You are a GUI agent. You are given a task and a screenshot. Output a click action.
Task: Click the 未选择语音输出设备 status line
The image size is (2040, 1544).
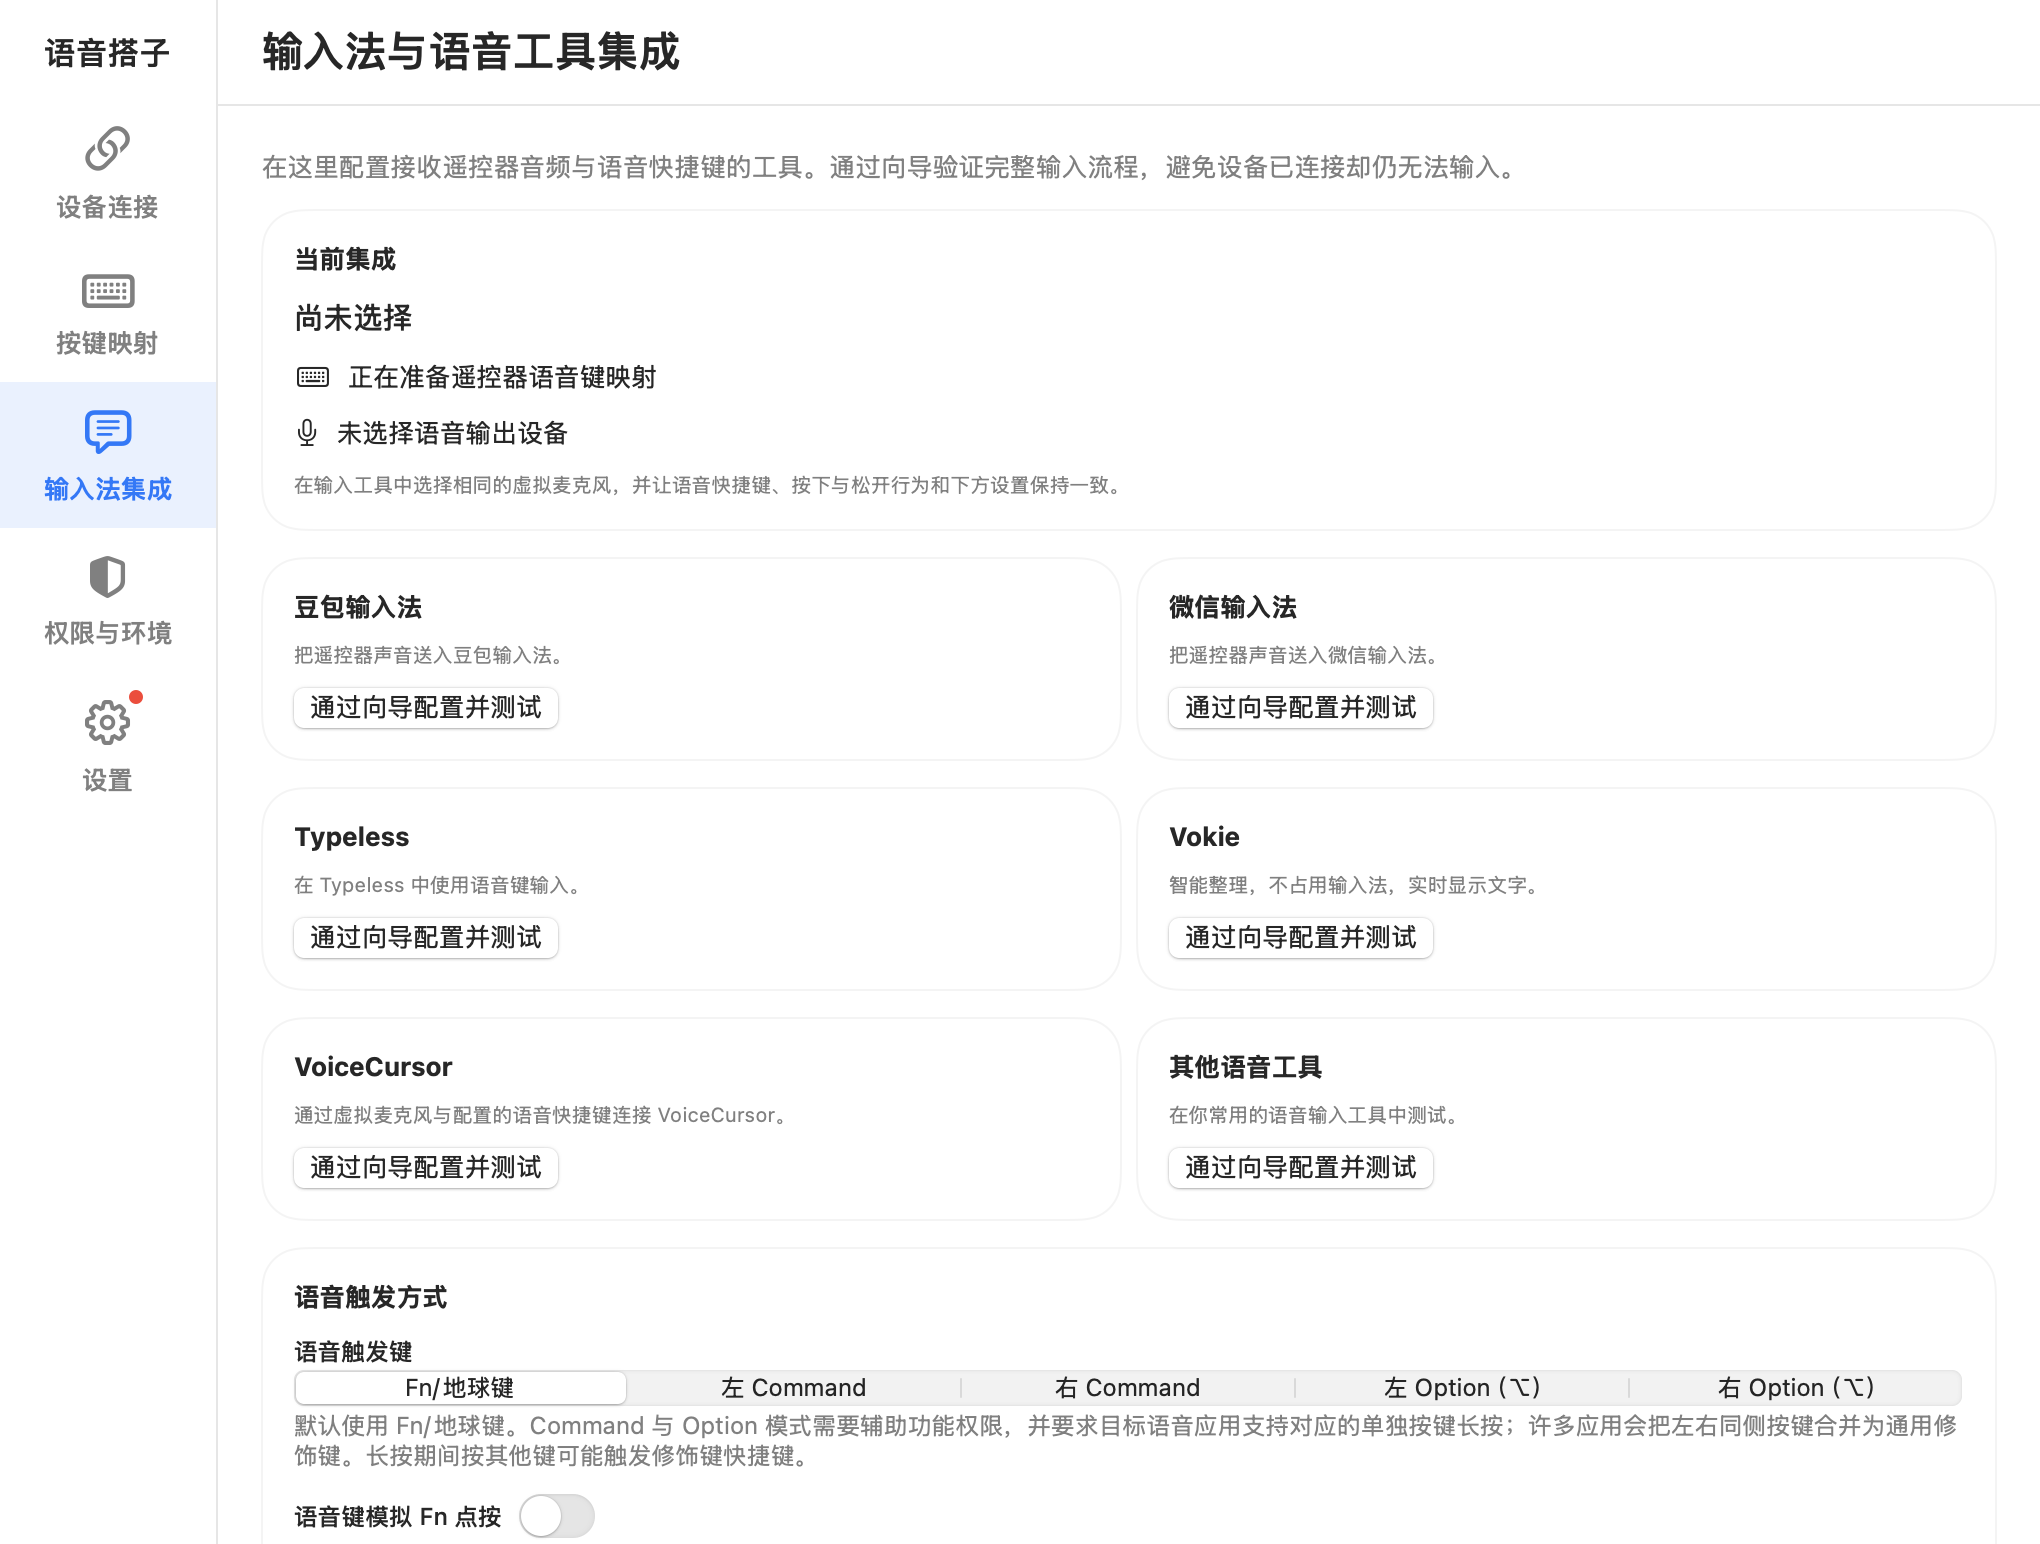tap(452, 433)
